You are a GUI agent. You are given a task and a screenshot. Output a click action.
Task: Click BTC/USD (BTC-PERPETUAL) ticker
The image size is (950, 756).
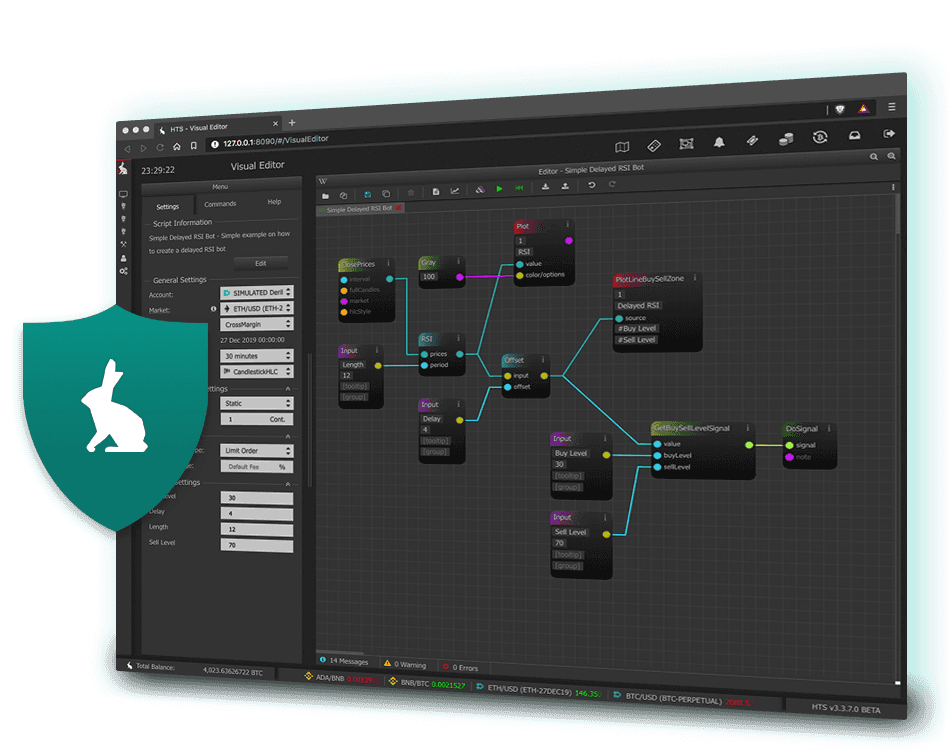click(682, 699)
